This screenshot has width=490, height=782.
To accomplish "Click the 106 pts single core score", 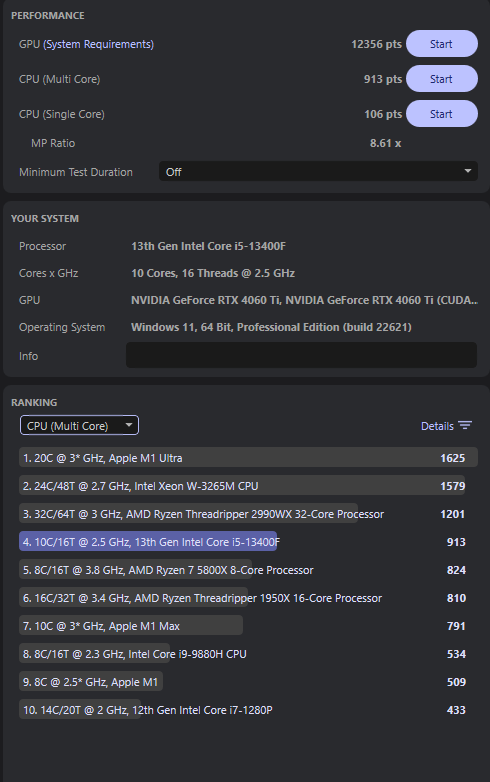I will [x=383, y=114].
